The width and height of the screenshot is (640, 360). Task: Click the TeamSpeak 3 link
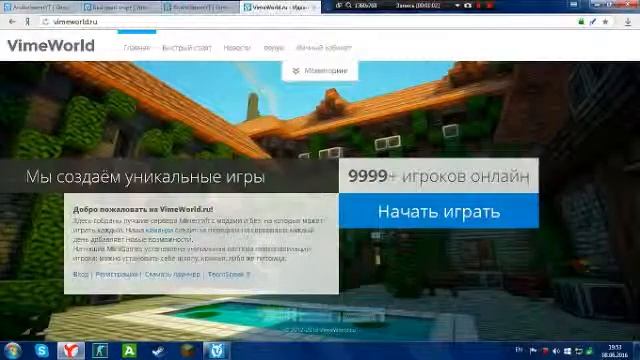[x=229, y=274]
